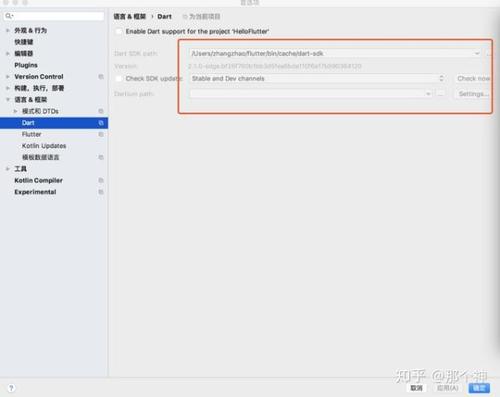Click the 应用(A) apply button
Image resolution: width=500 pixels, height=397 pixels.
pyautogui.click(x=448, y=388)
